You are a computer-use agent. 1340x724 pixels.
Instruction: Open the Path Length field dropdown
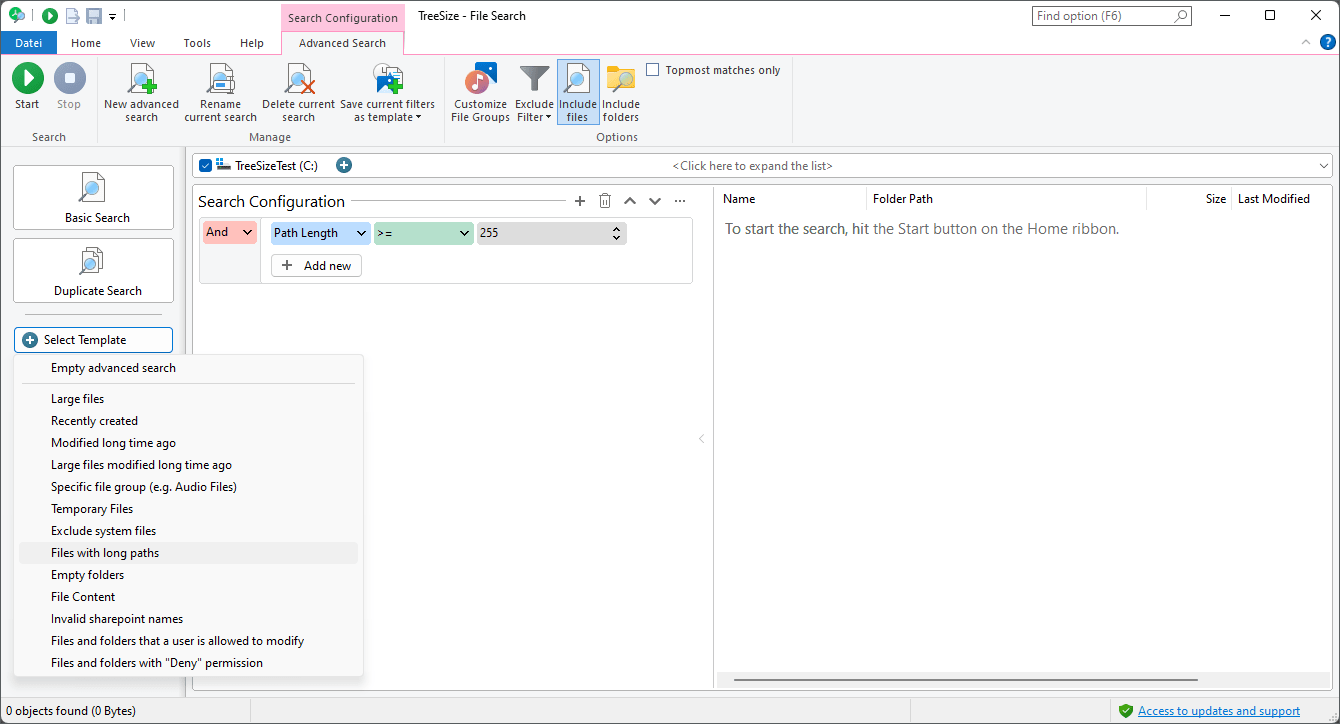point(320,233)
